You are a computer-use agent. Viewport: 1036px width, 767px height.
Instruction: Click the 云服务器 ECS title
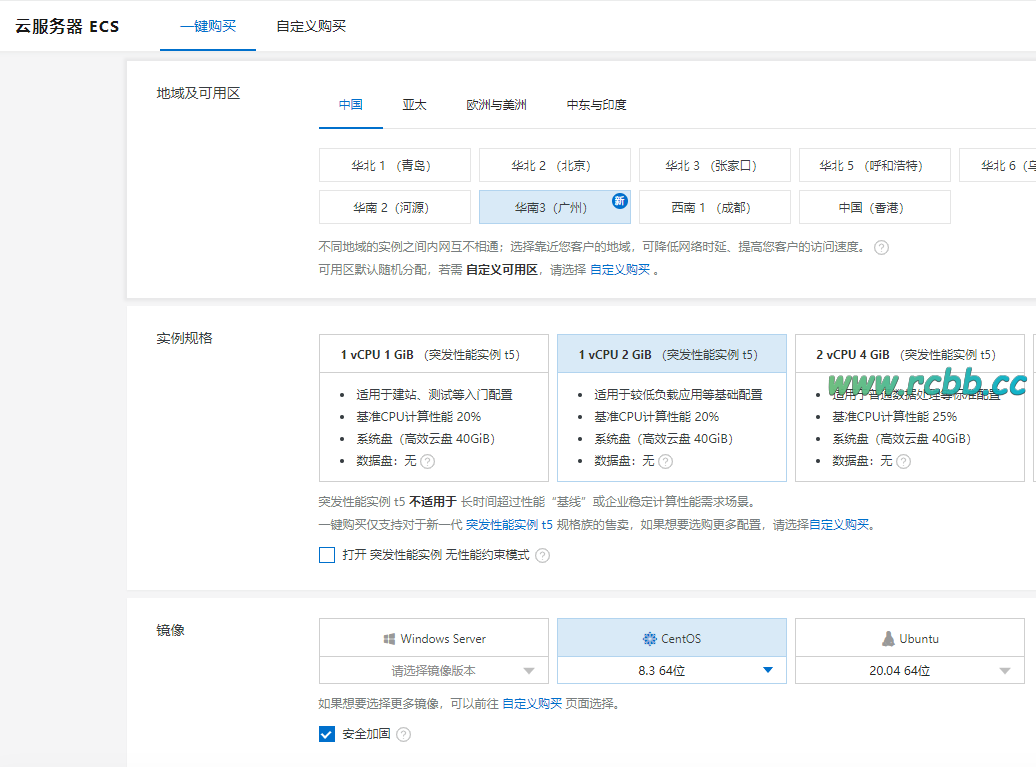pos(67,26)
